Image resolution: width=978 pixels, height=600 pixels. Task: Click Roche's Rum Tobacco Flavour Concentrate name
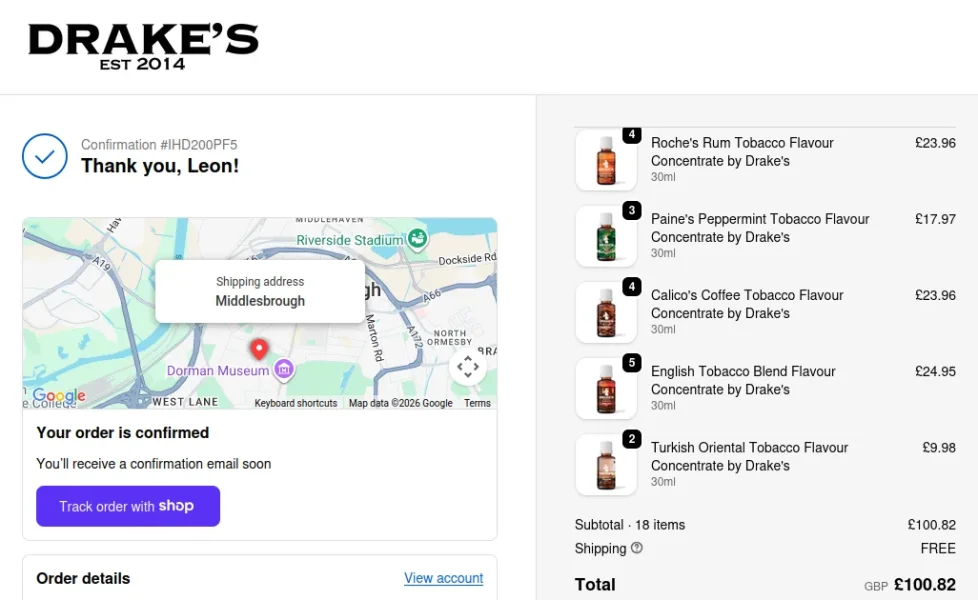[742, 152]
